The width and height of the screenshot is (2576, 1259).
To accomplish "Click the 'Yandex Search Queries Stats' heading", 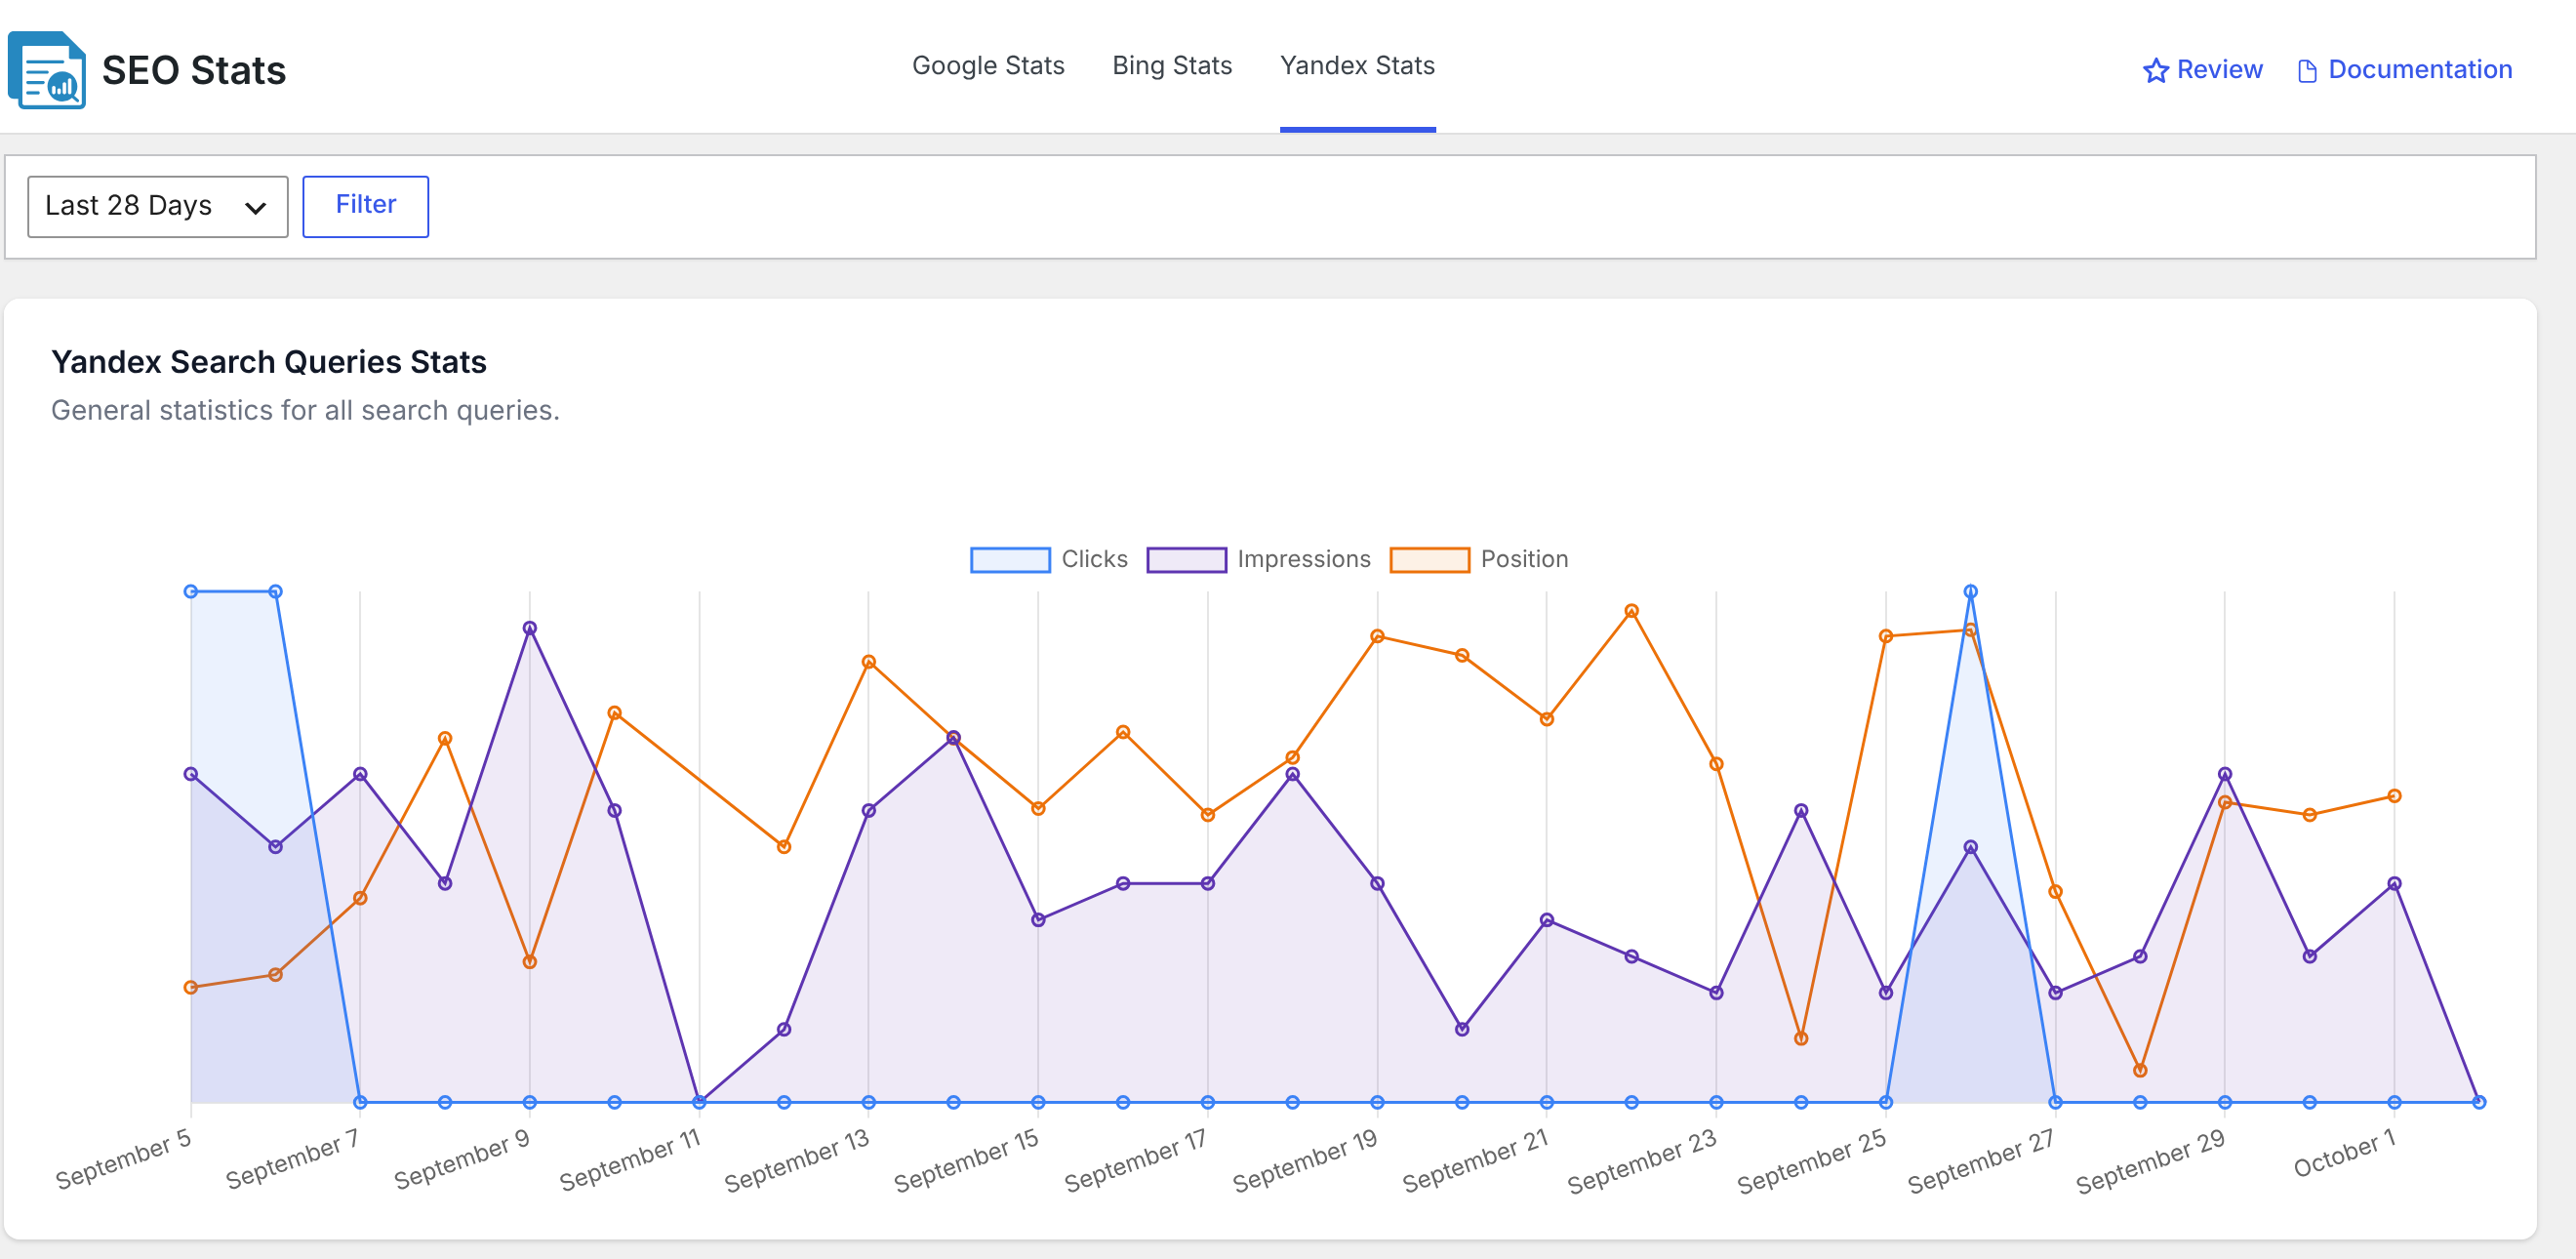I will pyautogui.click(x=268, y=362).
